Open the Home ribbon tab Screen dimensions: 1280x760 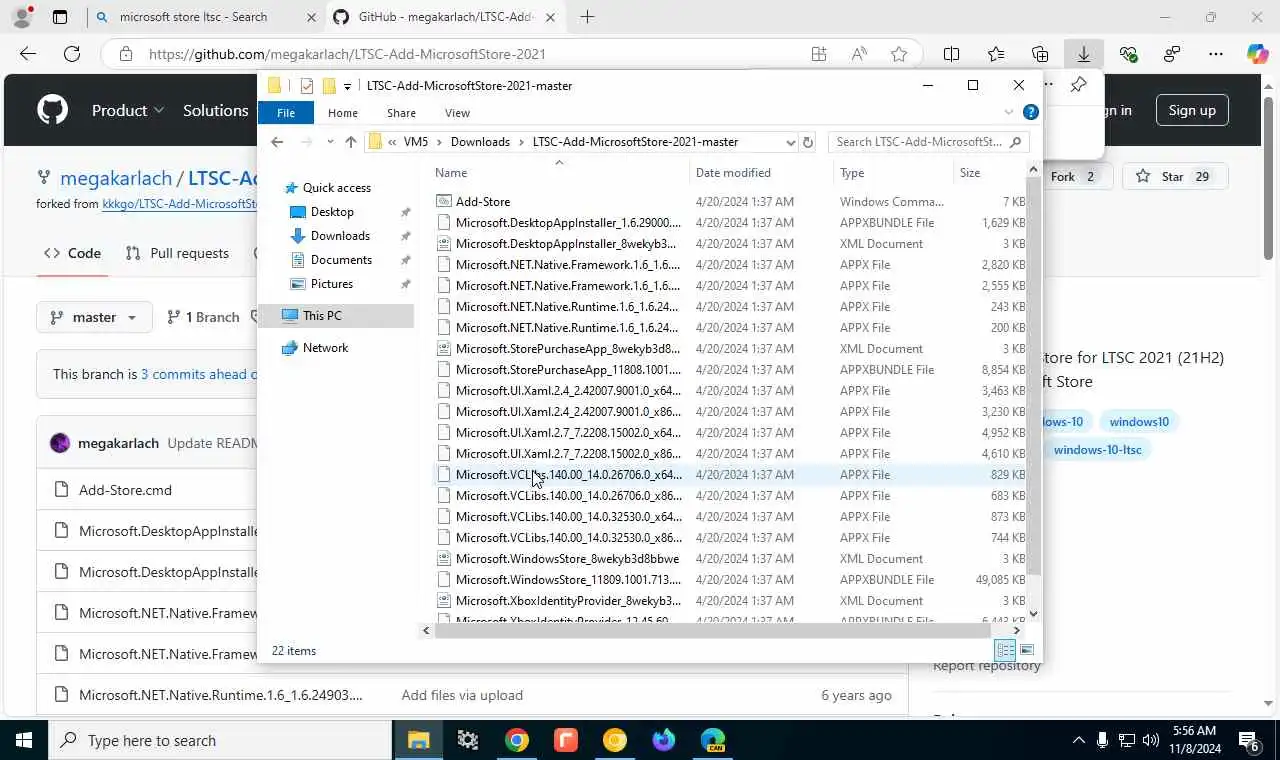coord(343,113)
